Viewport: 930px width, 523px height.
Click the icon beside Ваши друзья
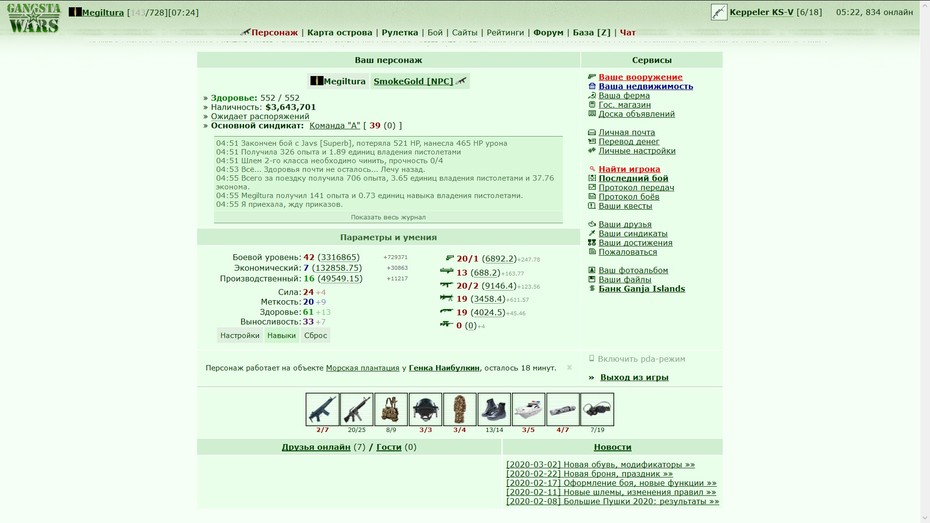591,224
